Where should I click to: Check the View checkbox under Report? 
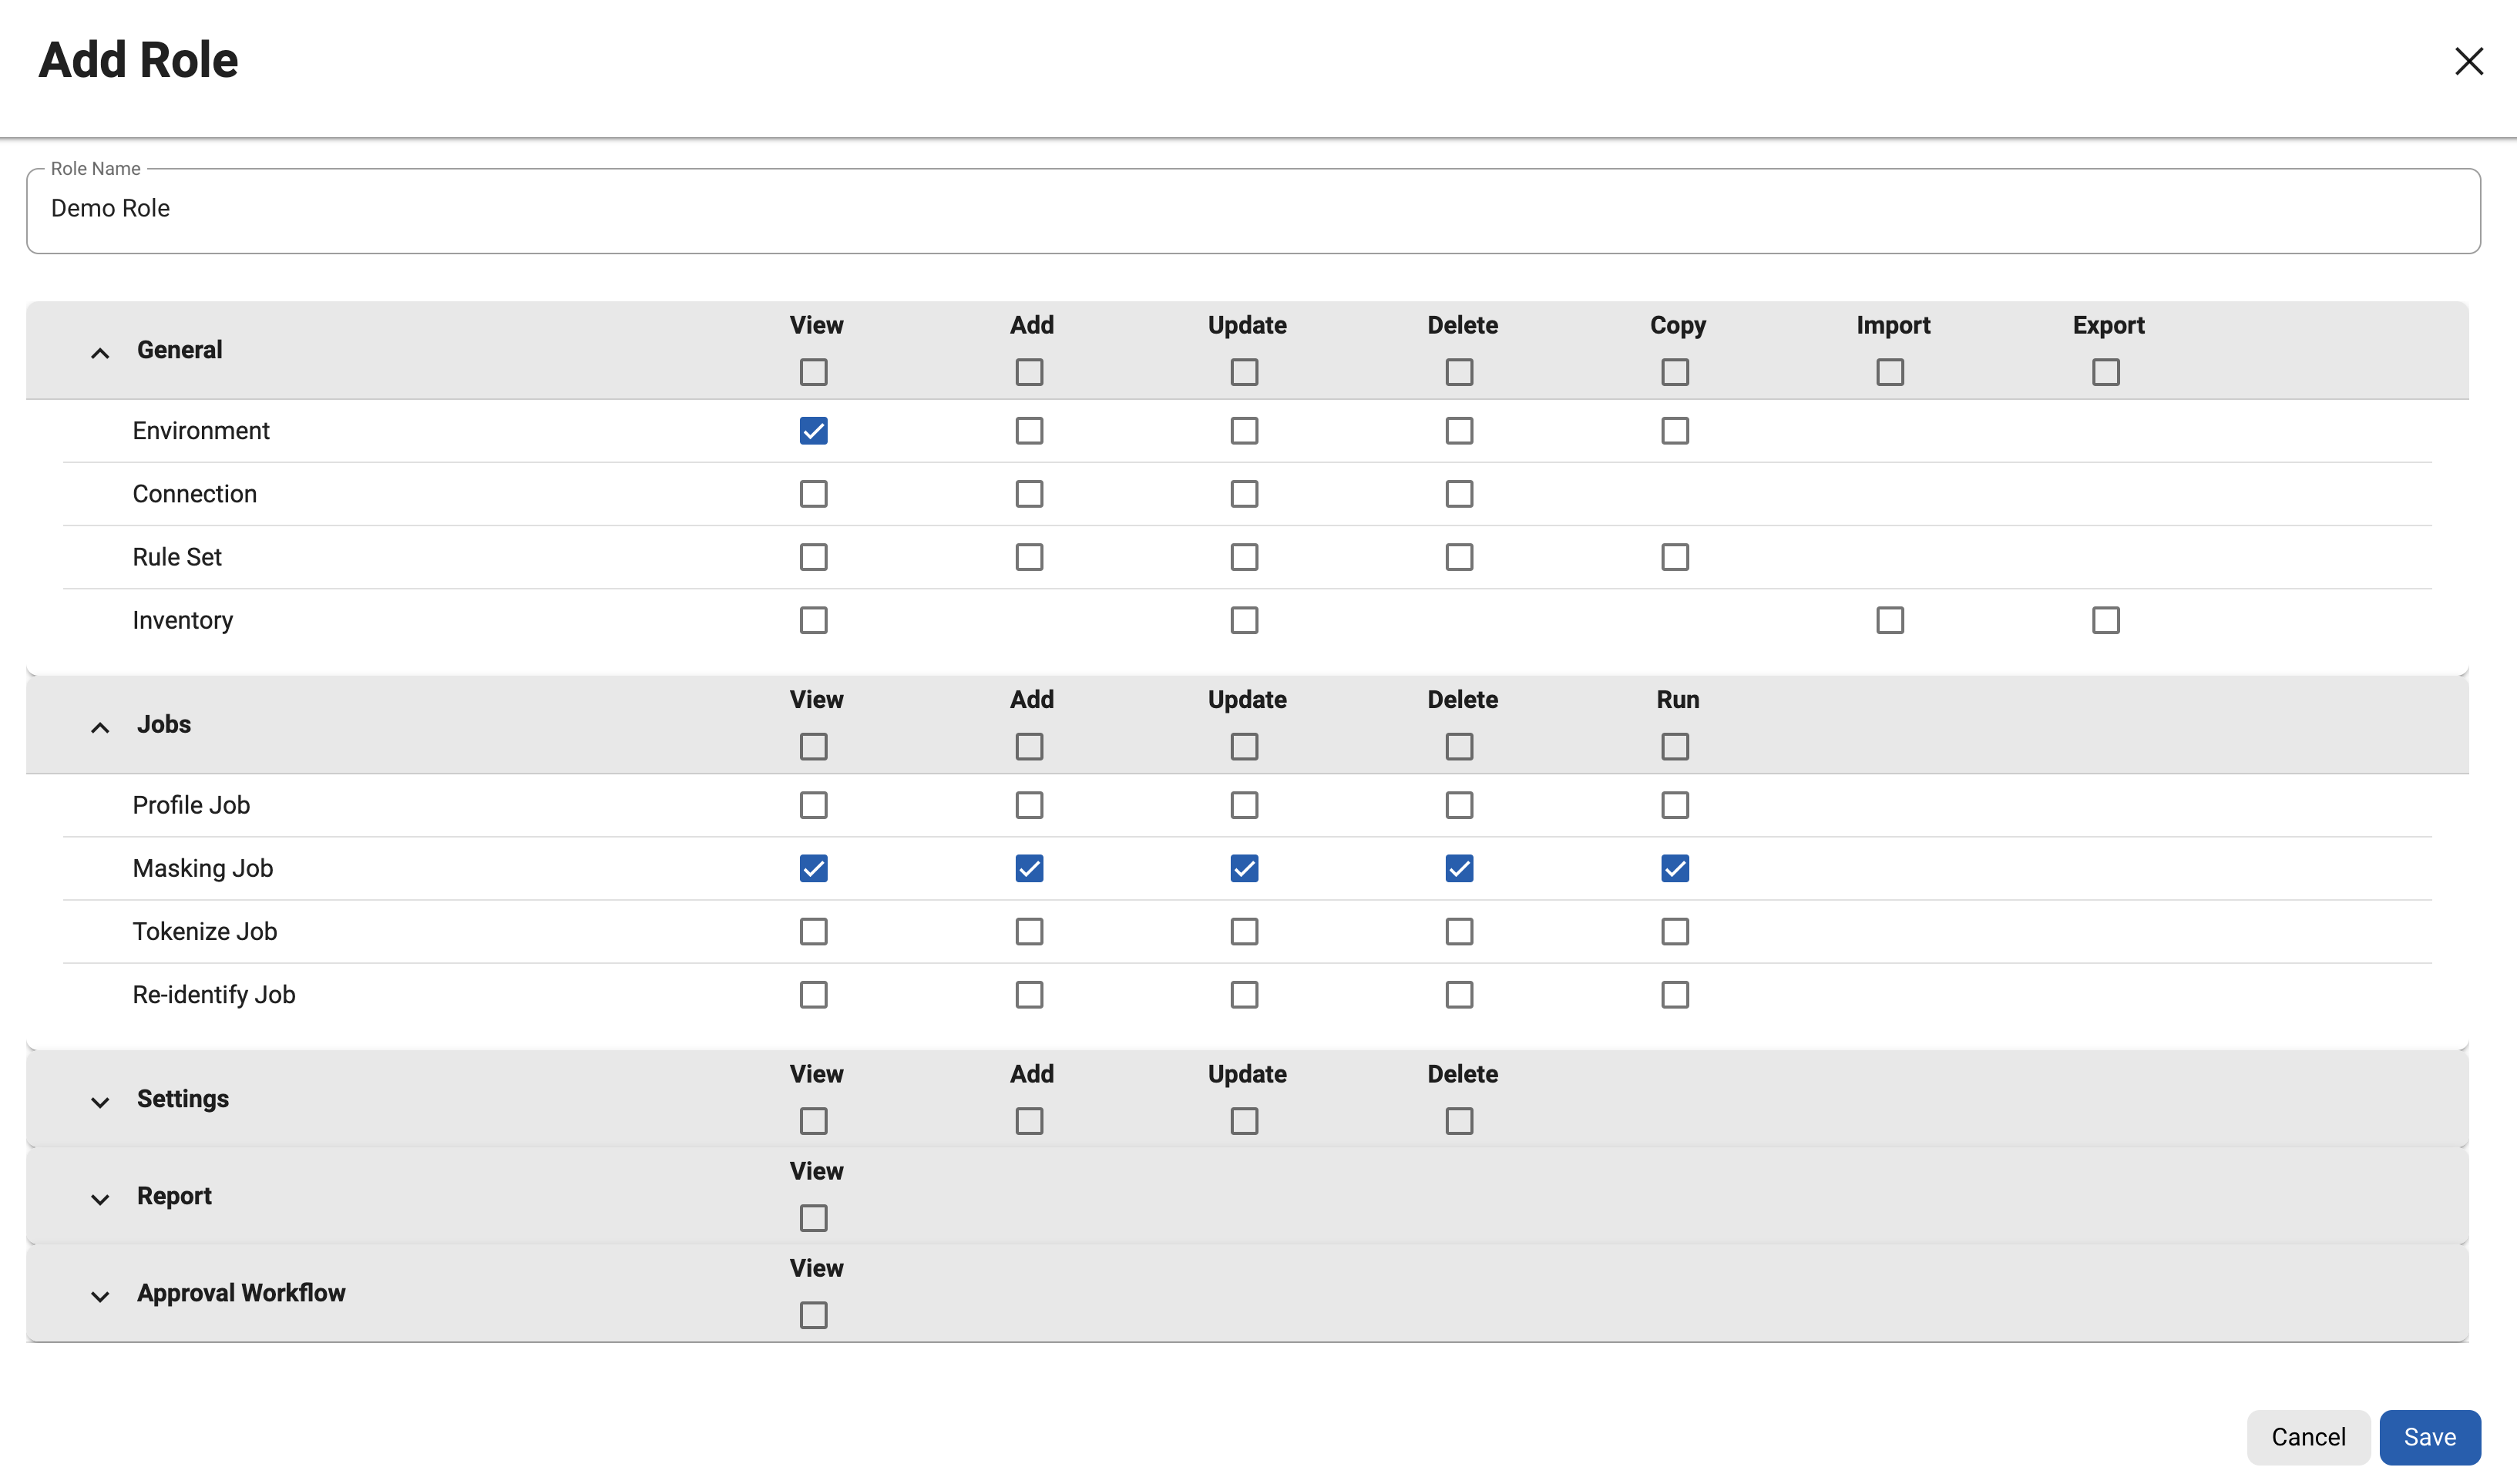coord(814,1217)
